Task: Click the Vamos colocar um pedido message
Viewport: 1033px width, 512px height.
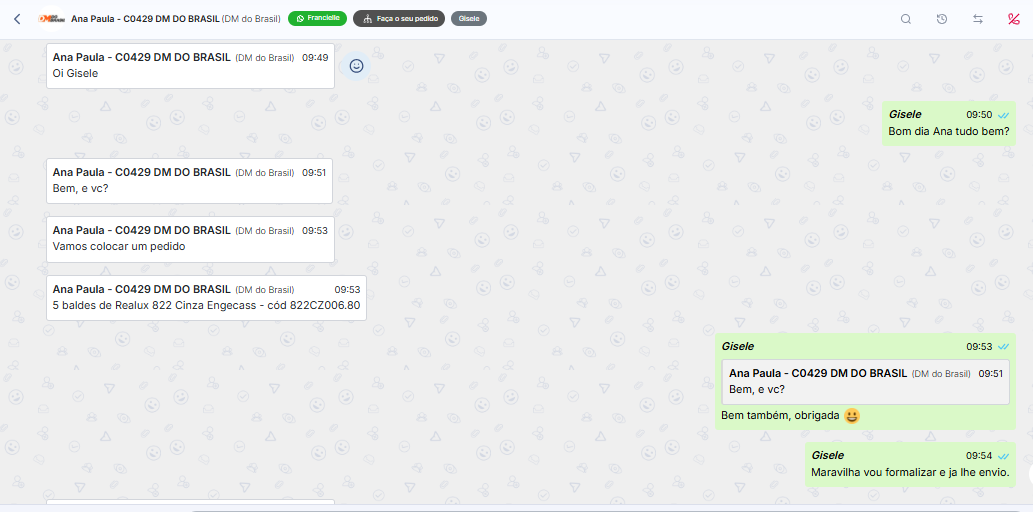Action: click(190, 239)
